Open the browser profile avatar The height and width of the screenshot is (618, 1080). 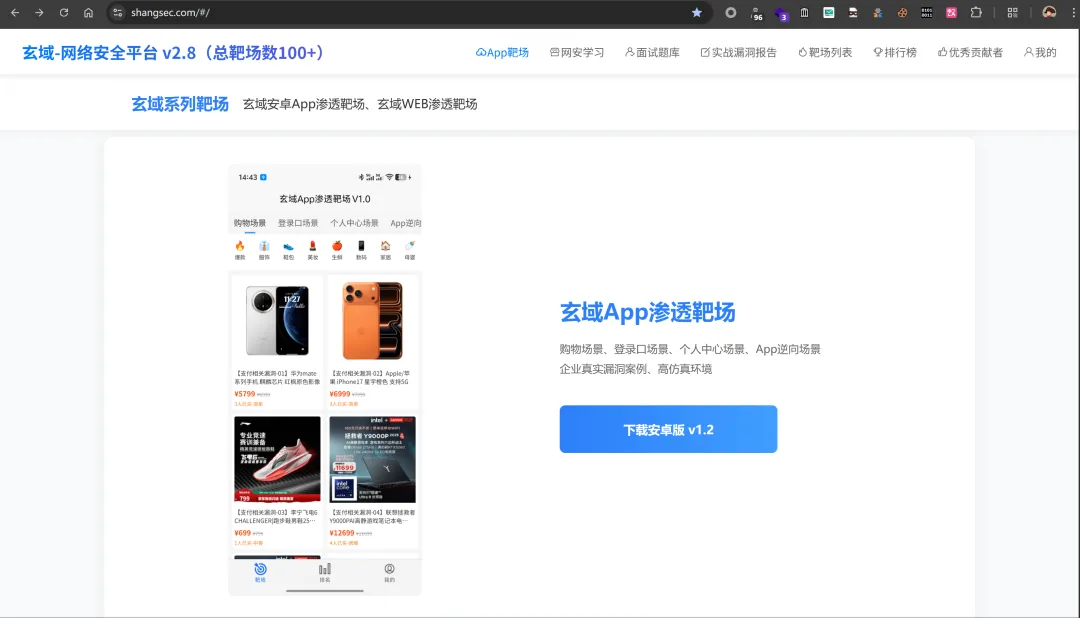1049,12
